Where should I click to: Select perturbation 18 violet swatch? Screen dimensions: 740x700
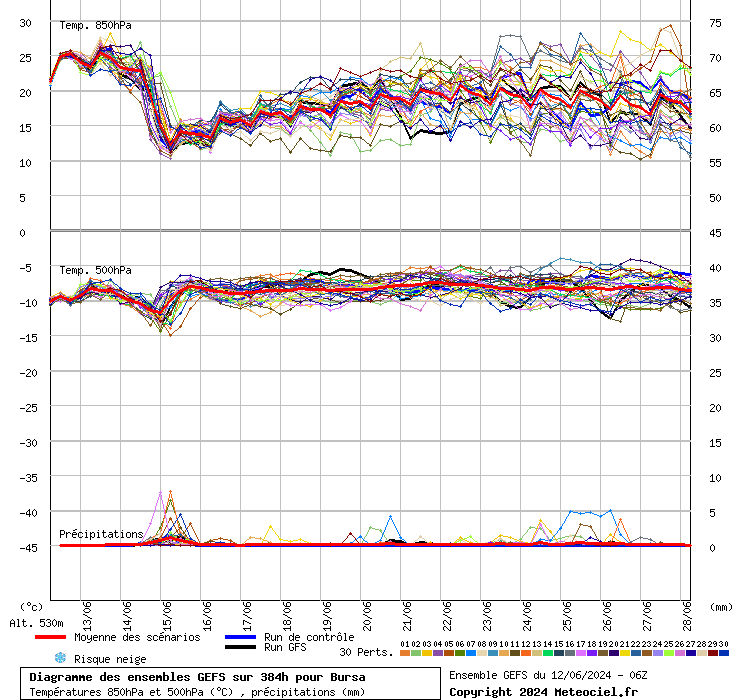coord(592,653)
